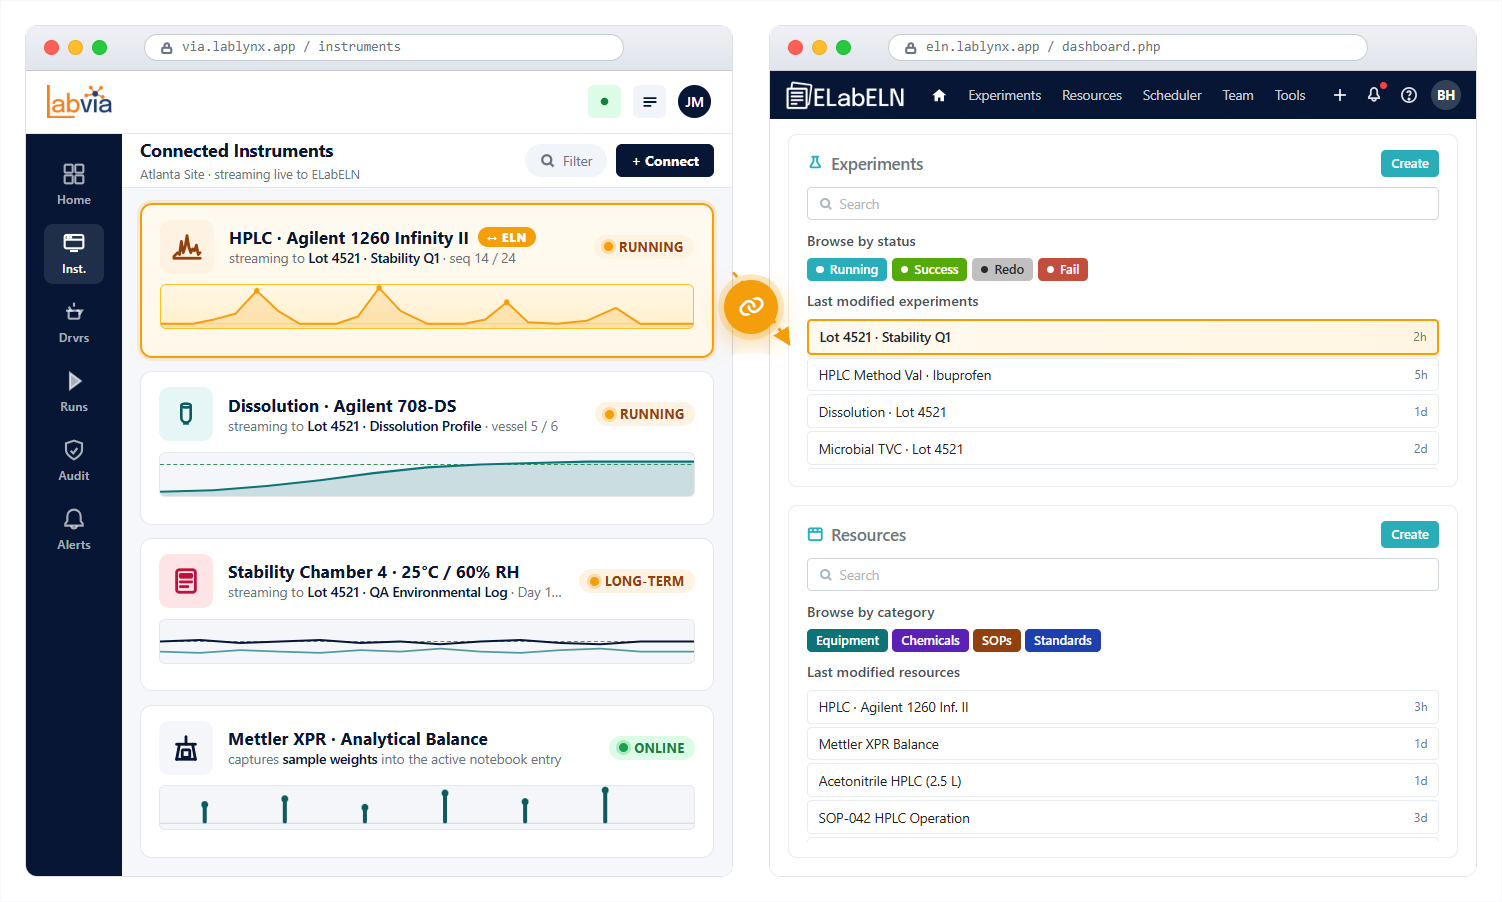This screenshot has height=902, width=1502.
Task: Open the Microbial TVC · Lot 4521 experiment
Action: [x=1123, y=449]
